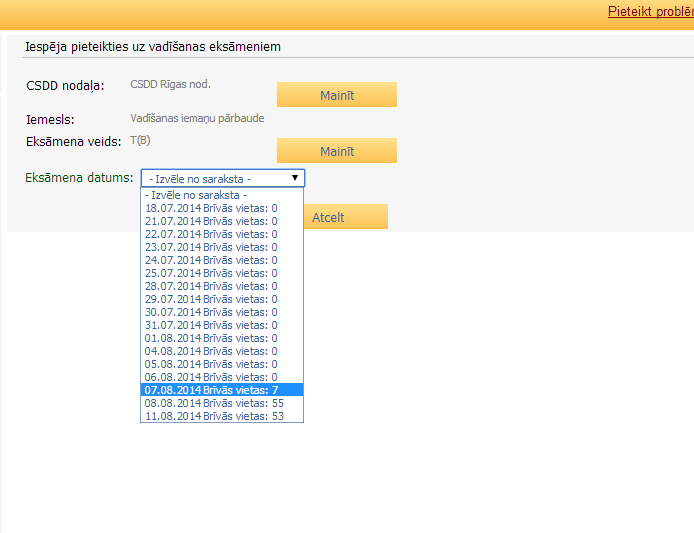The image size is (694, 533).
Task: Pick 06.08.2014 from the dropdown list
Action: (222, 377)
